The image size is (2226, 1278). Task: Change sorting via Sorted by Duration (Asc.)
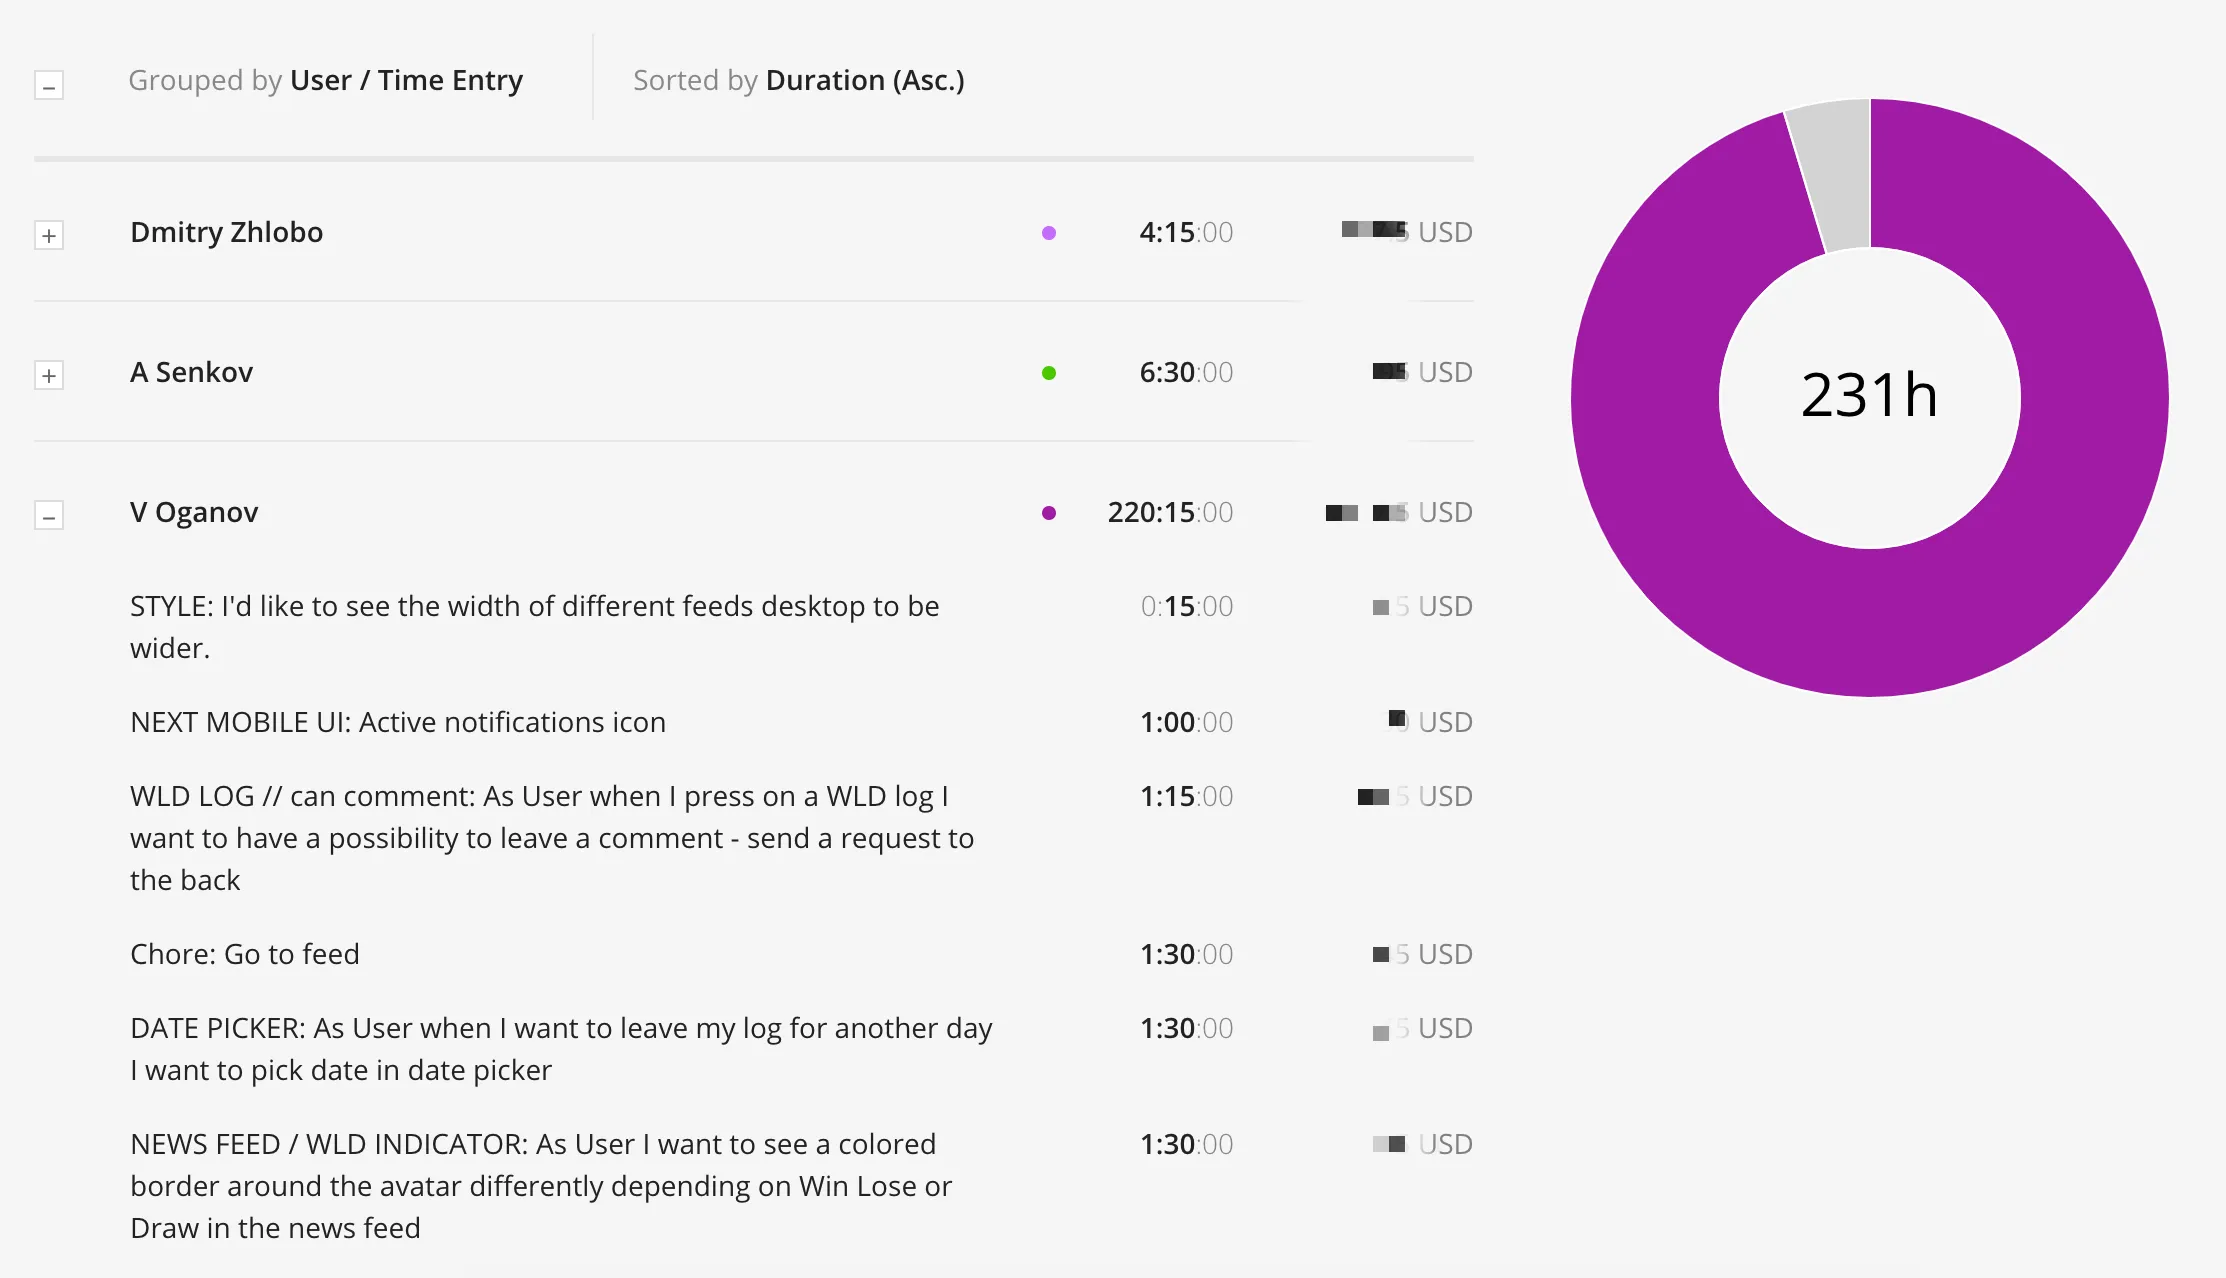coord(798,80)
